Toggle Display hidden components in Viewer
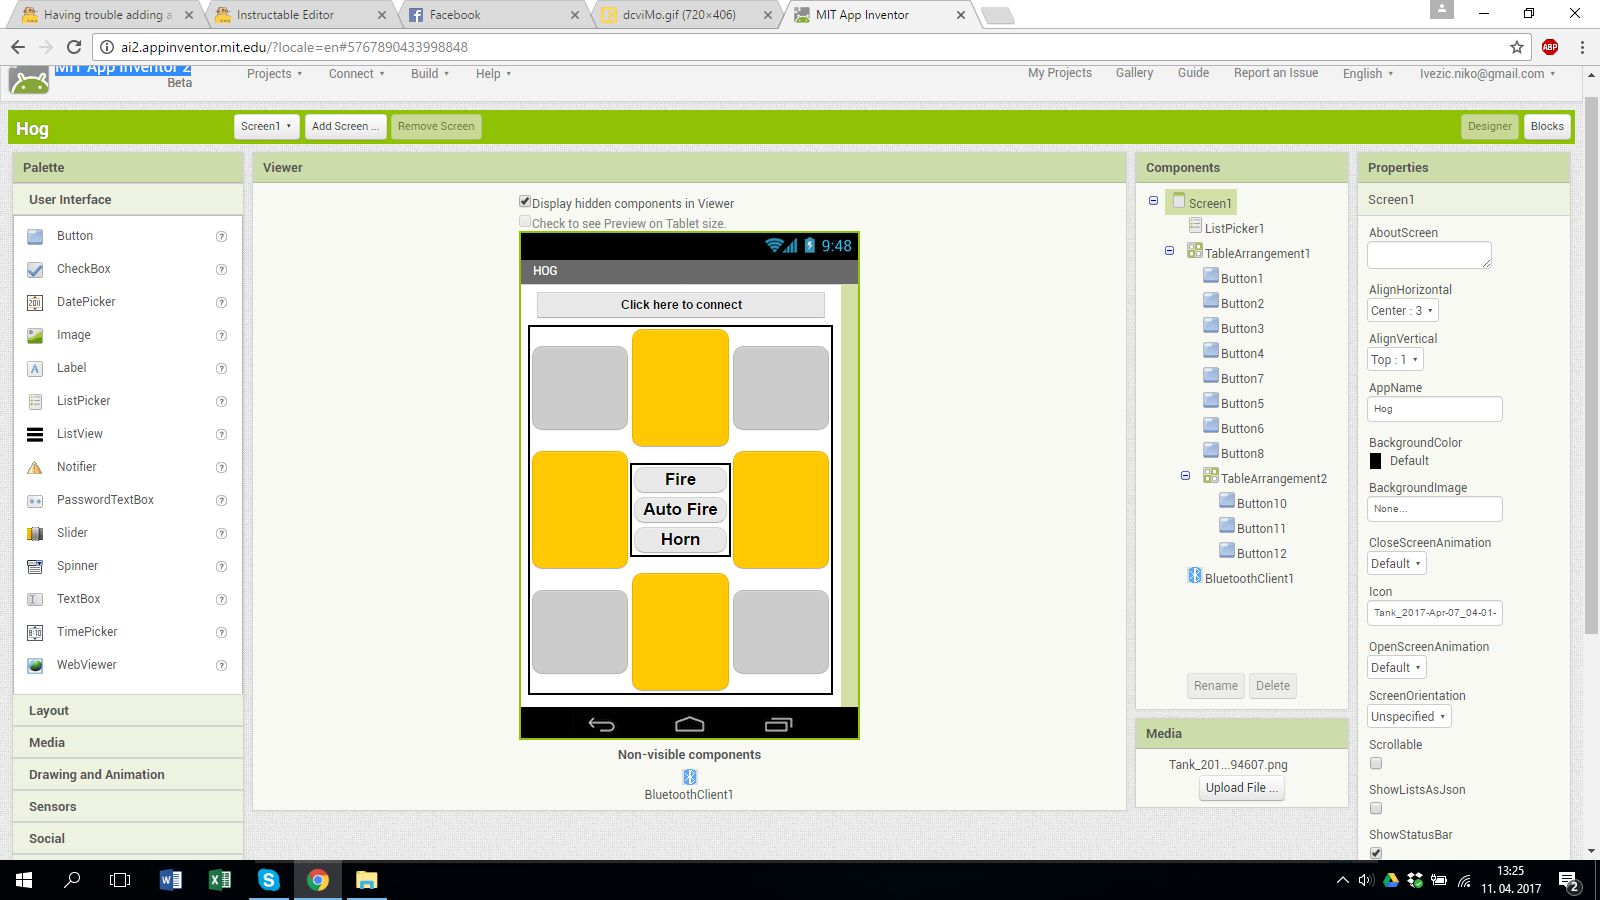 tap(525, 202)
